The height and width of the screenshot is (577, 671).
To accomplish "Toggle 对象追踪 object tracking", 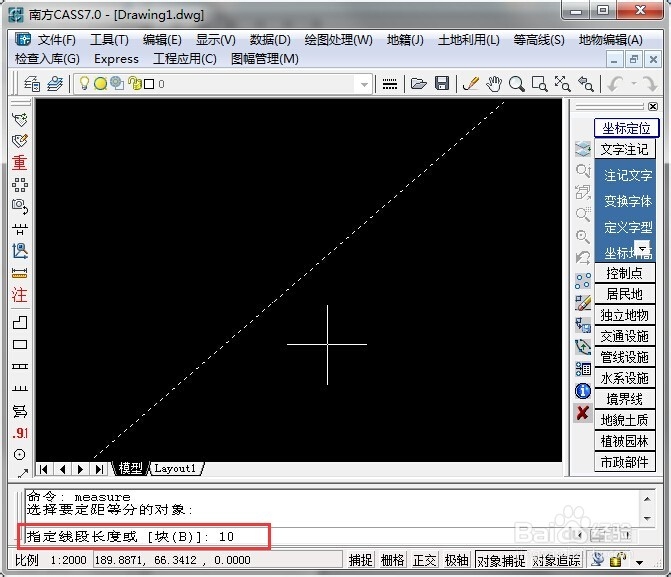I will pos(556,560).
